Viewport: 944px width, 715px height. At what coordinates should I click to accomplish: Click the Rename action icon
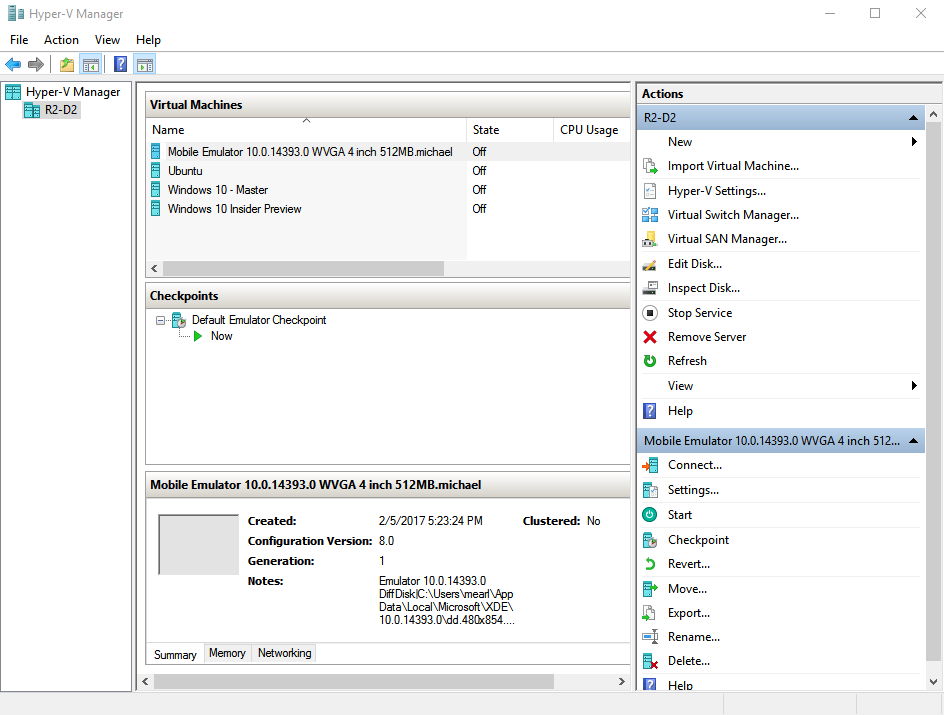pyautogui.click(x=650, y=637)
